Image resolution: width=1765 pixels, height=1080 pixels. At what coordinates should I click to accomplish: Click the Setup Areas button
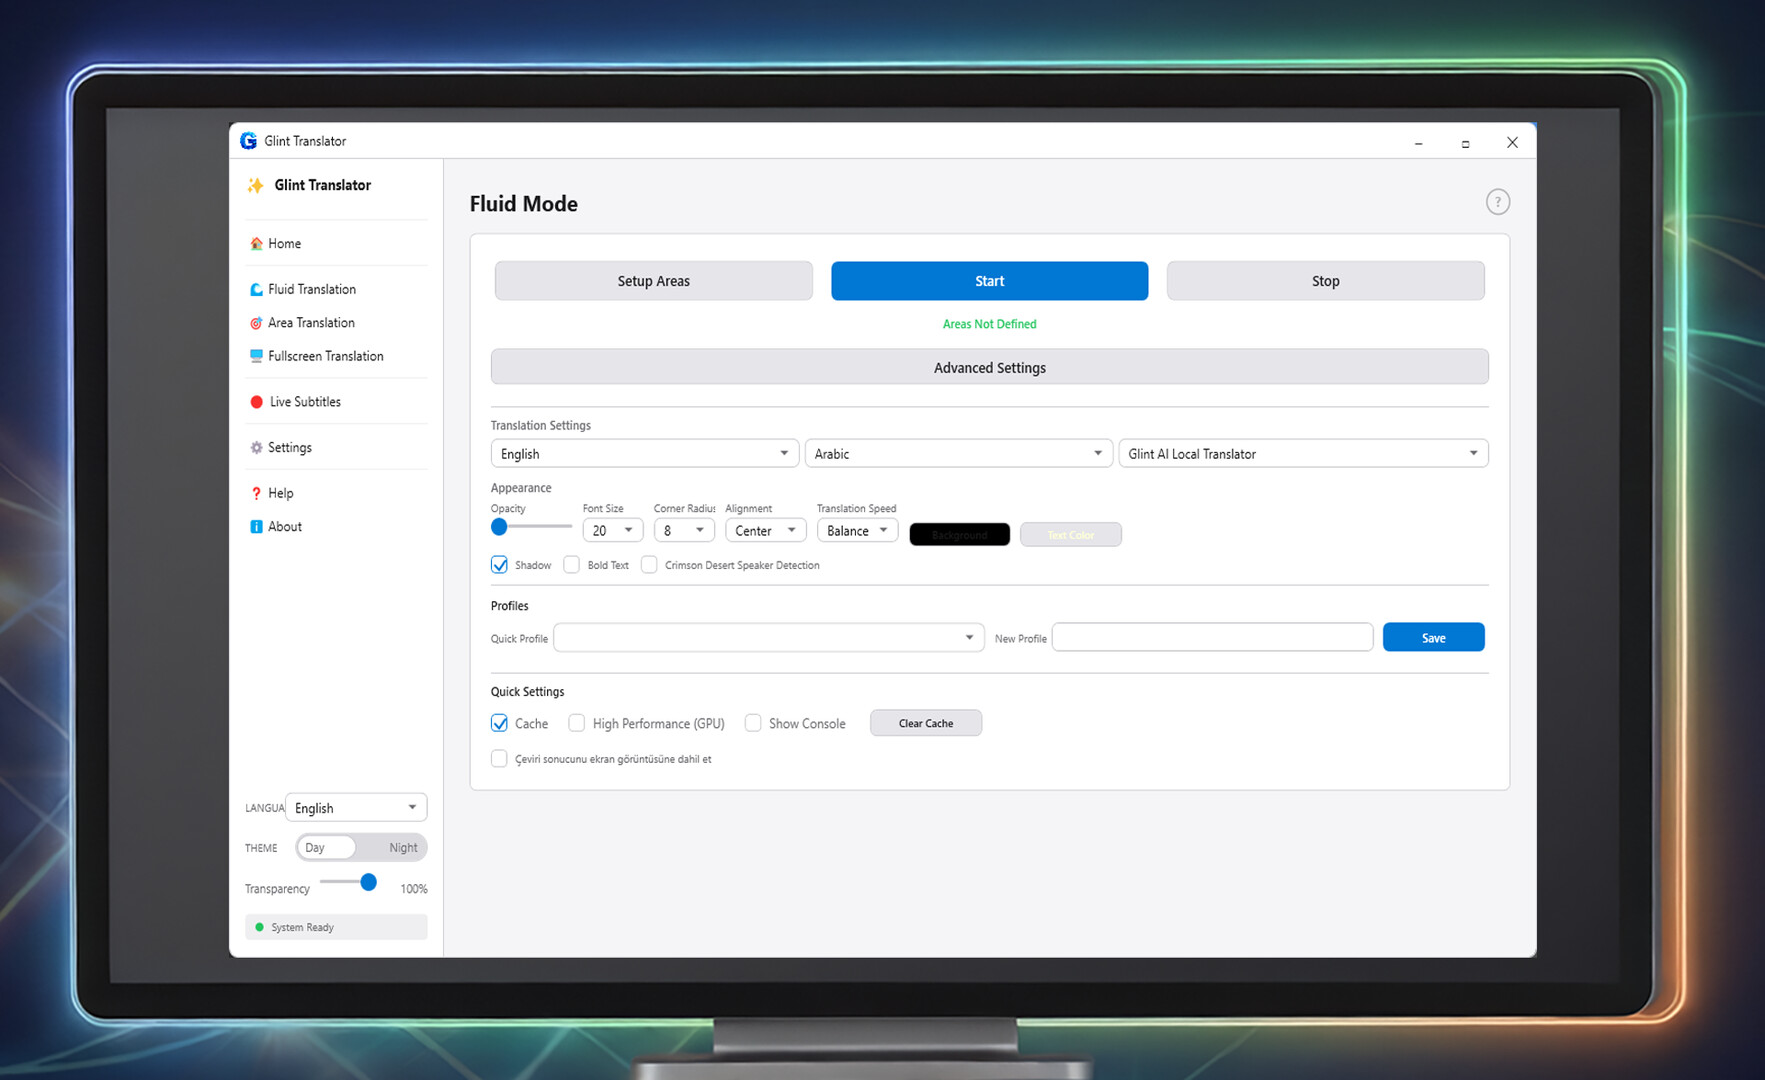pyautogui.click(x=654, y=281)
